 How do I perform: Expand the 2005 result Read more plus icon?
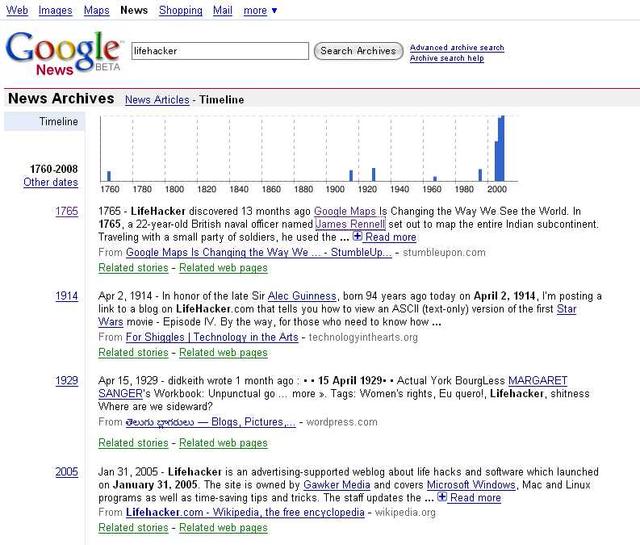click(x=442, y=497)
